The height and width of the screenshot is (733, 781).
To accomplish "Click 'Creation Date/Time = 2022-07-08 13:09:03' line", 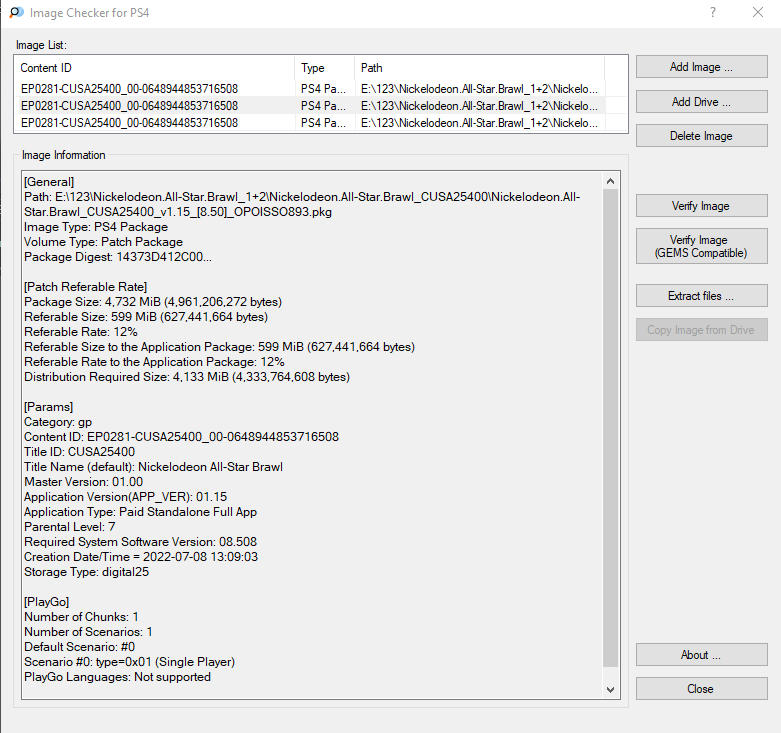I will [x=141, y=557].
